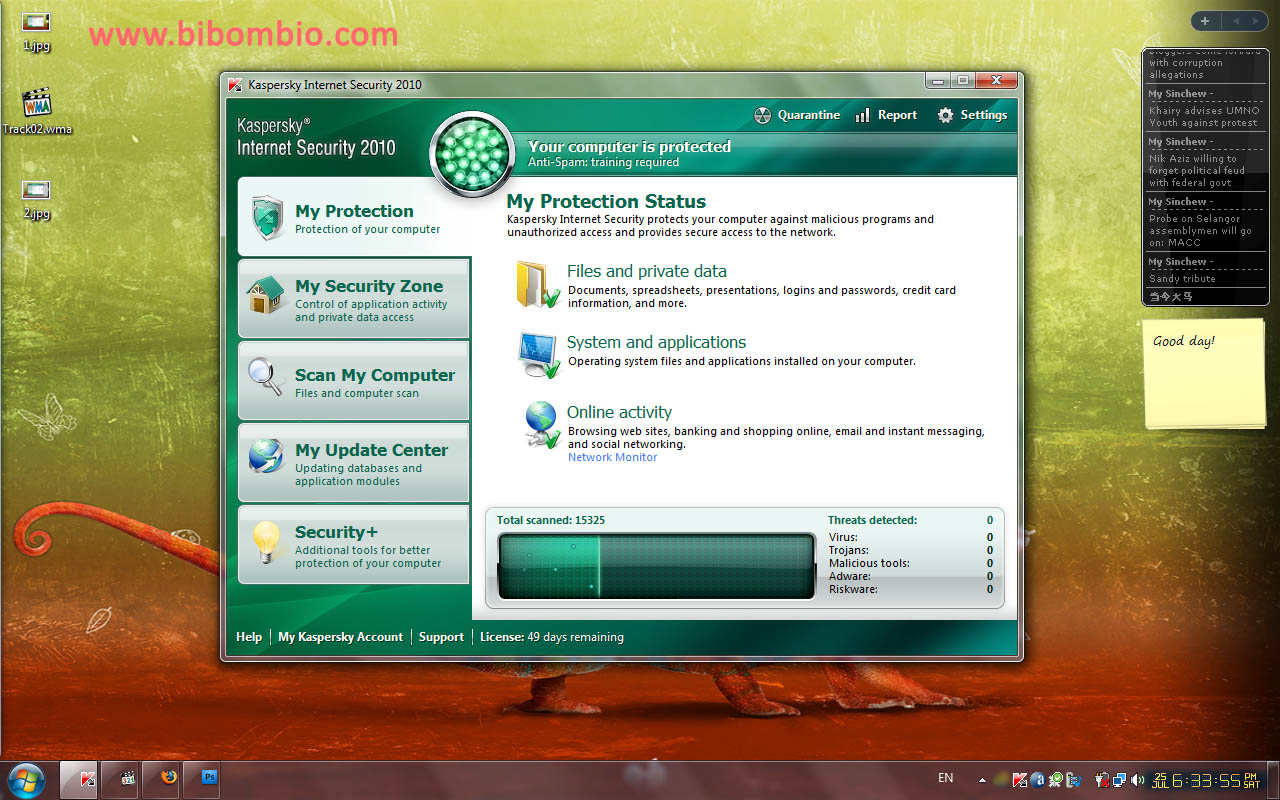Screen dimensions: 1280x800
Task: Open Kaspersky Settings via the gear
Action: coord(972,115)
